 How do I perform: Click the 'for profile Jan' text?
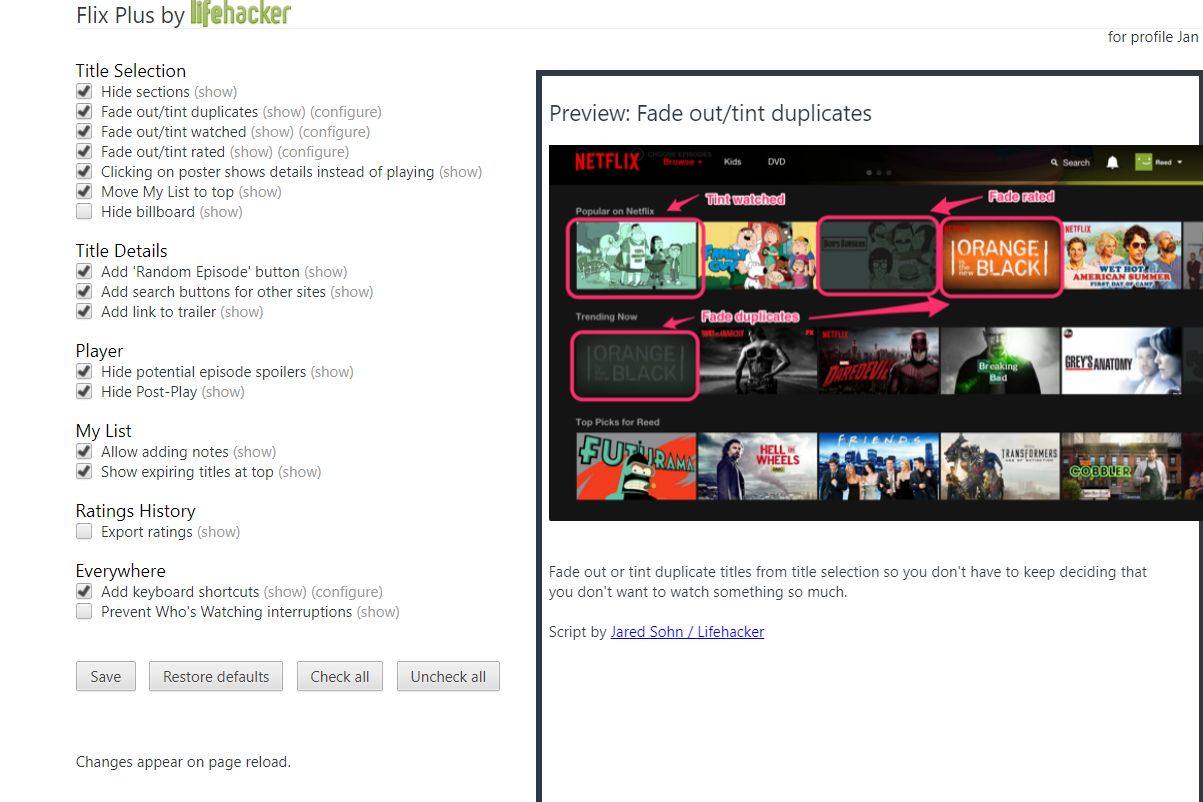click(x=1153, y=37)
